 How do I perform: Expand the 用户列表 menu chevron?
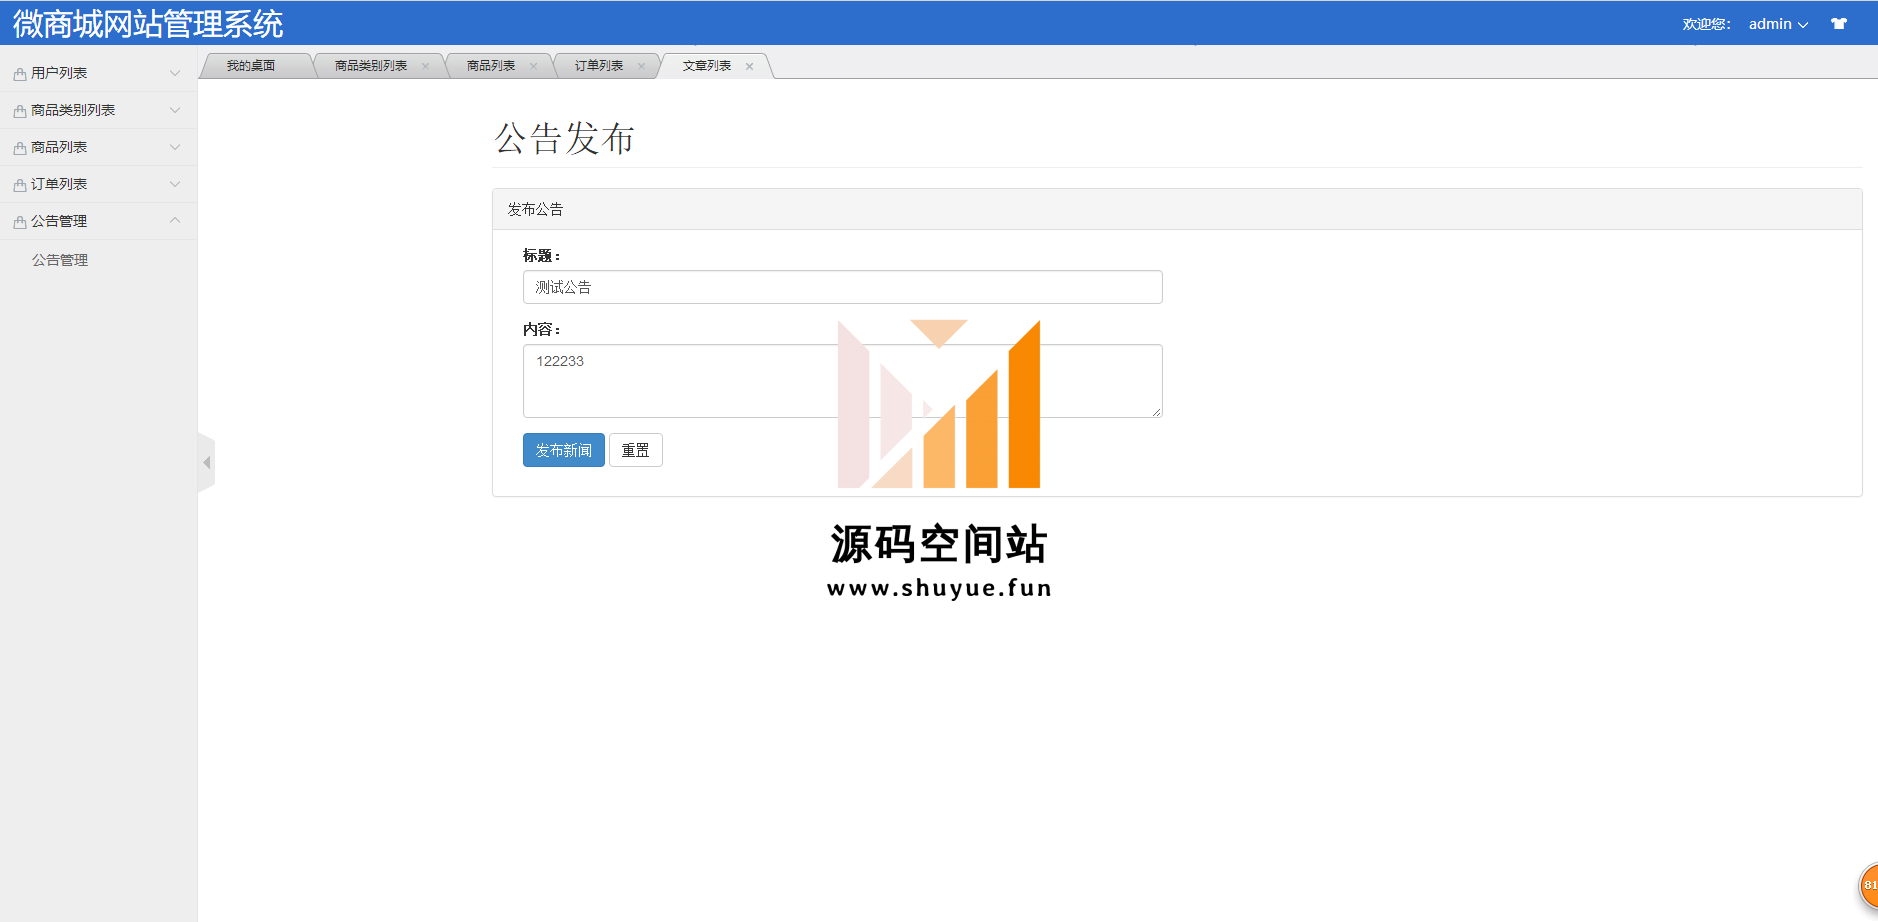175,73
